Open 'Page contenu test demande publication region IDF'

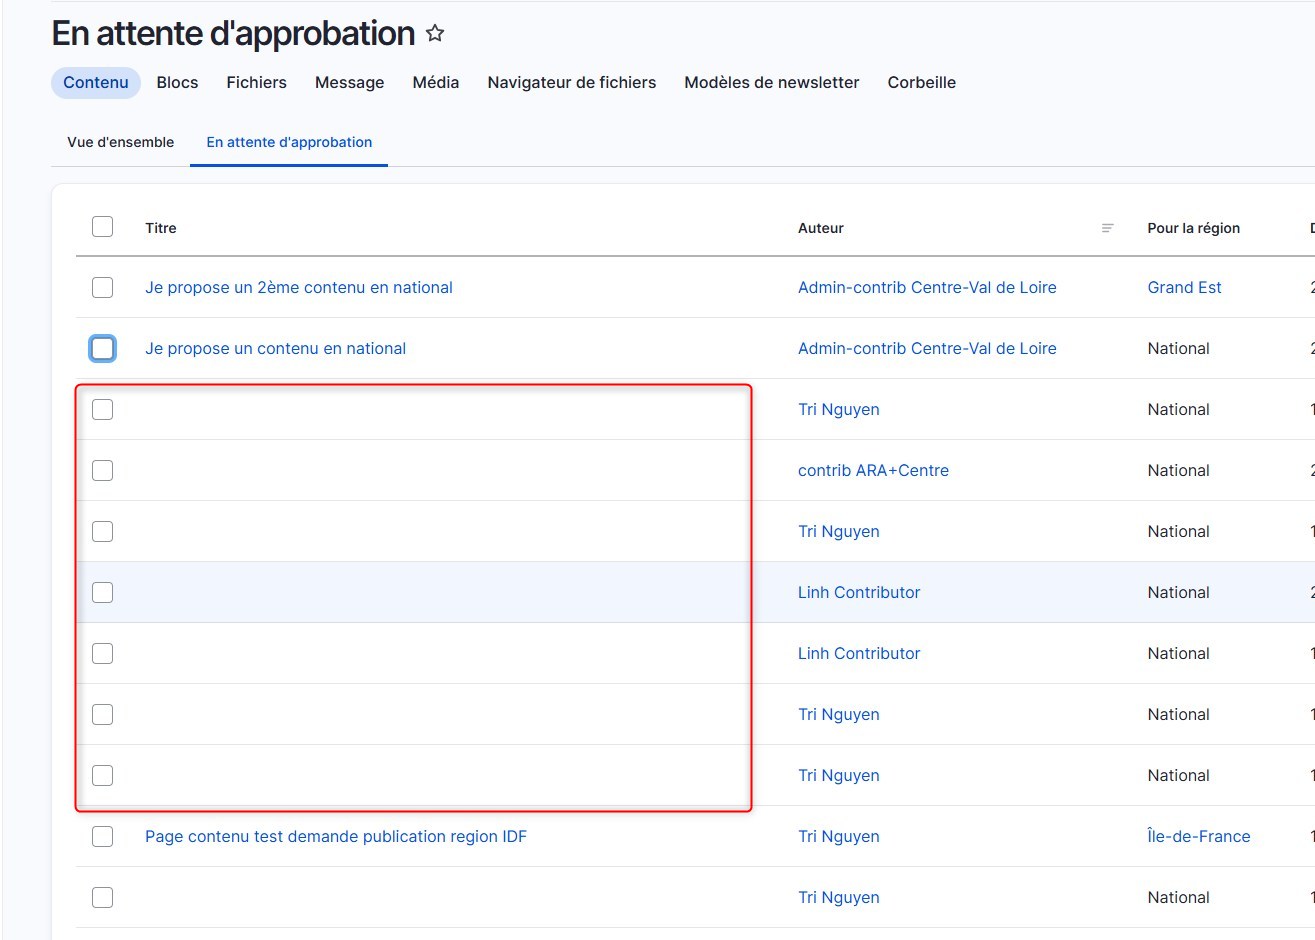pyautogui.click(x=335, y=837)
